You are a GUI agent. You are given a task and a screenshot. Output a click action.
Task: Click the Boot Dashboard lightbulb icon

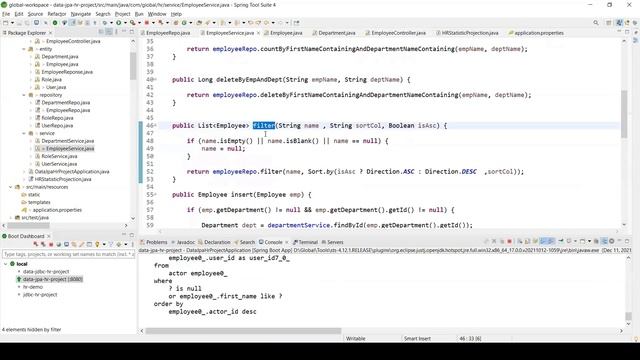[97, 244]
